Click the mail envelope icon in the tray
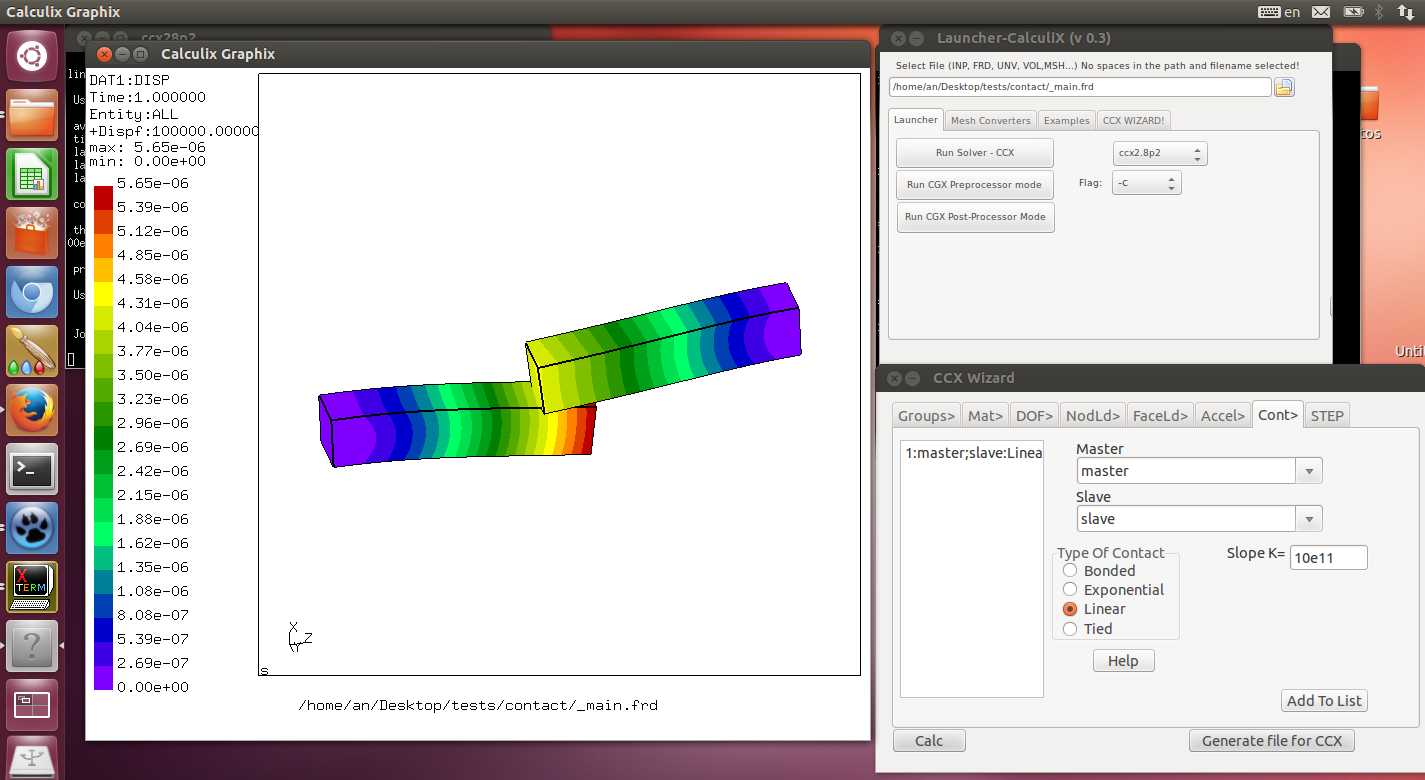 click(1321, 11)
